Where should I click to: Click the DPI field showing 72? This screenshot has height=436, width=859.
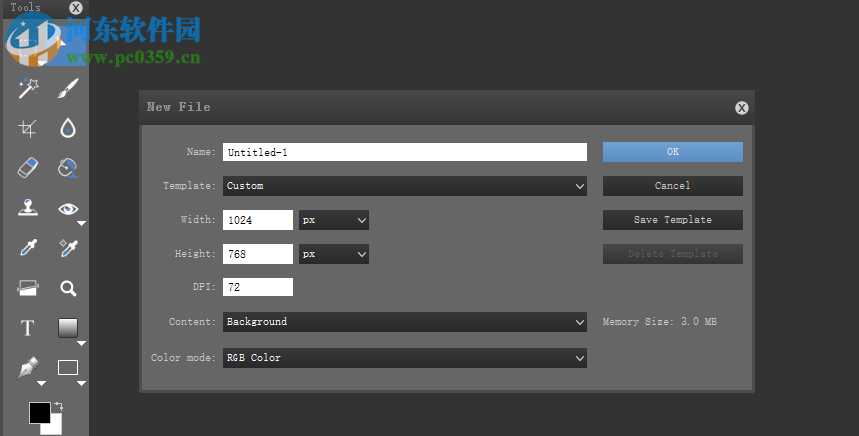[x=258, y=287]
